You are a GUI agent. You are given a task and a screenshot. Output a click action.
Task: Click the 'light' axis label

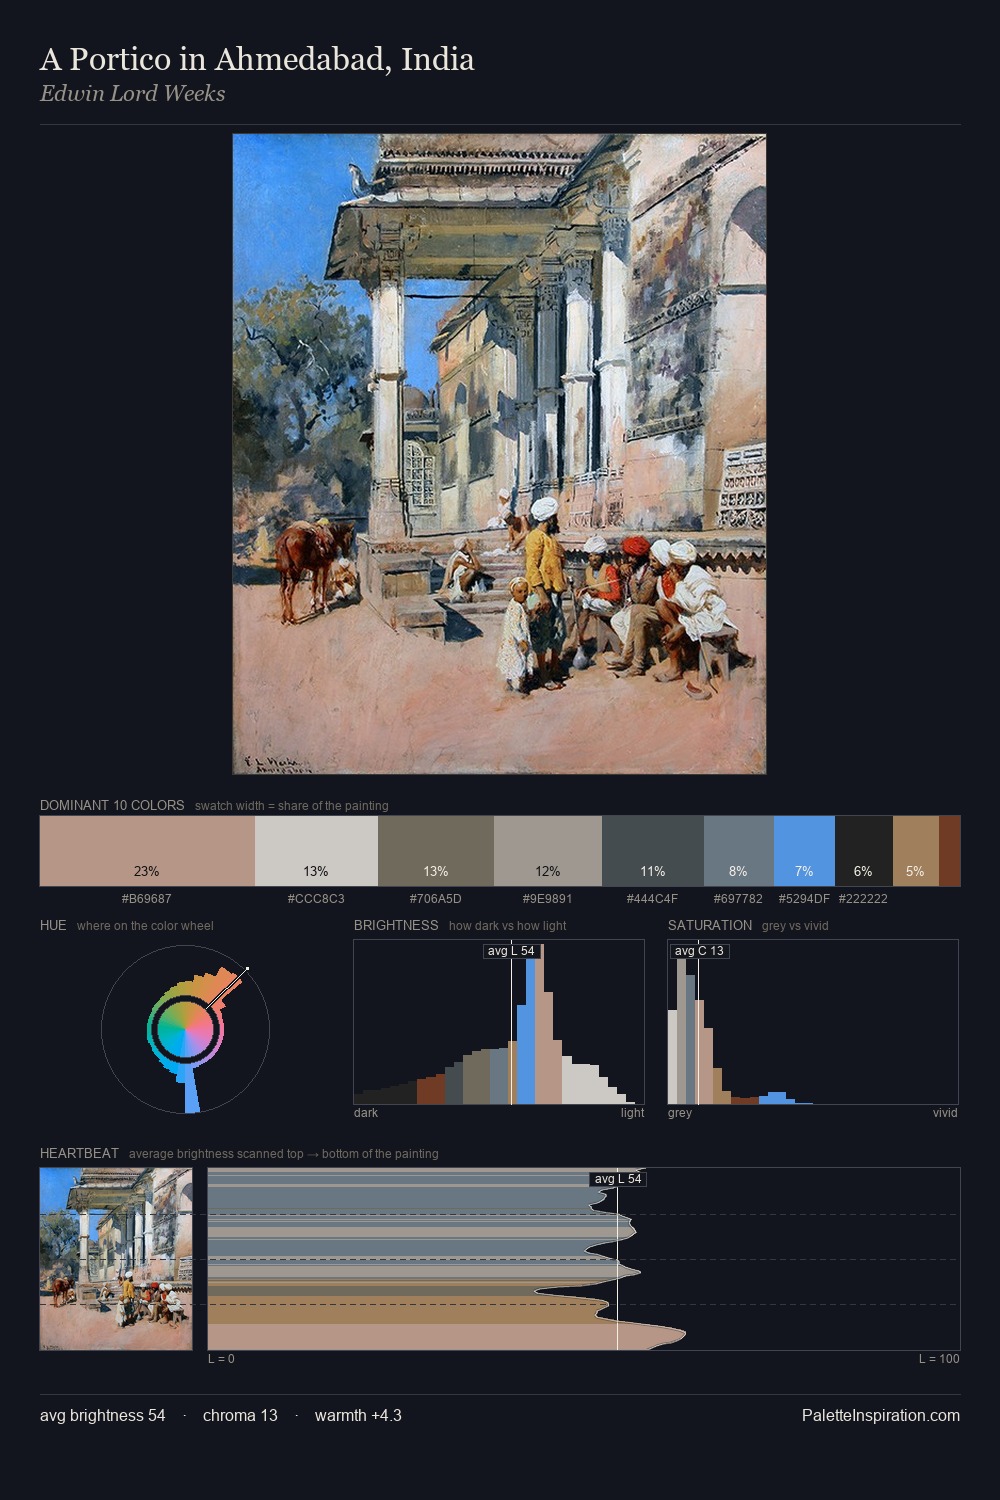pyautogui.click(x=632, y=1113)
